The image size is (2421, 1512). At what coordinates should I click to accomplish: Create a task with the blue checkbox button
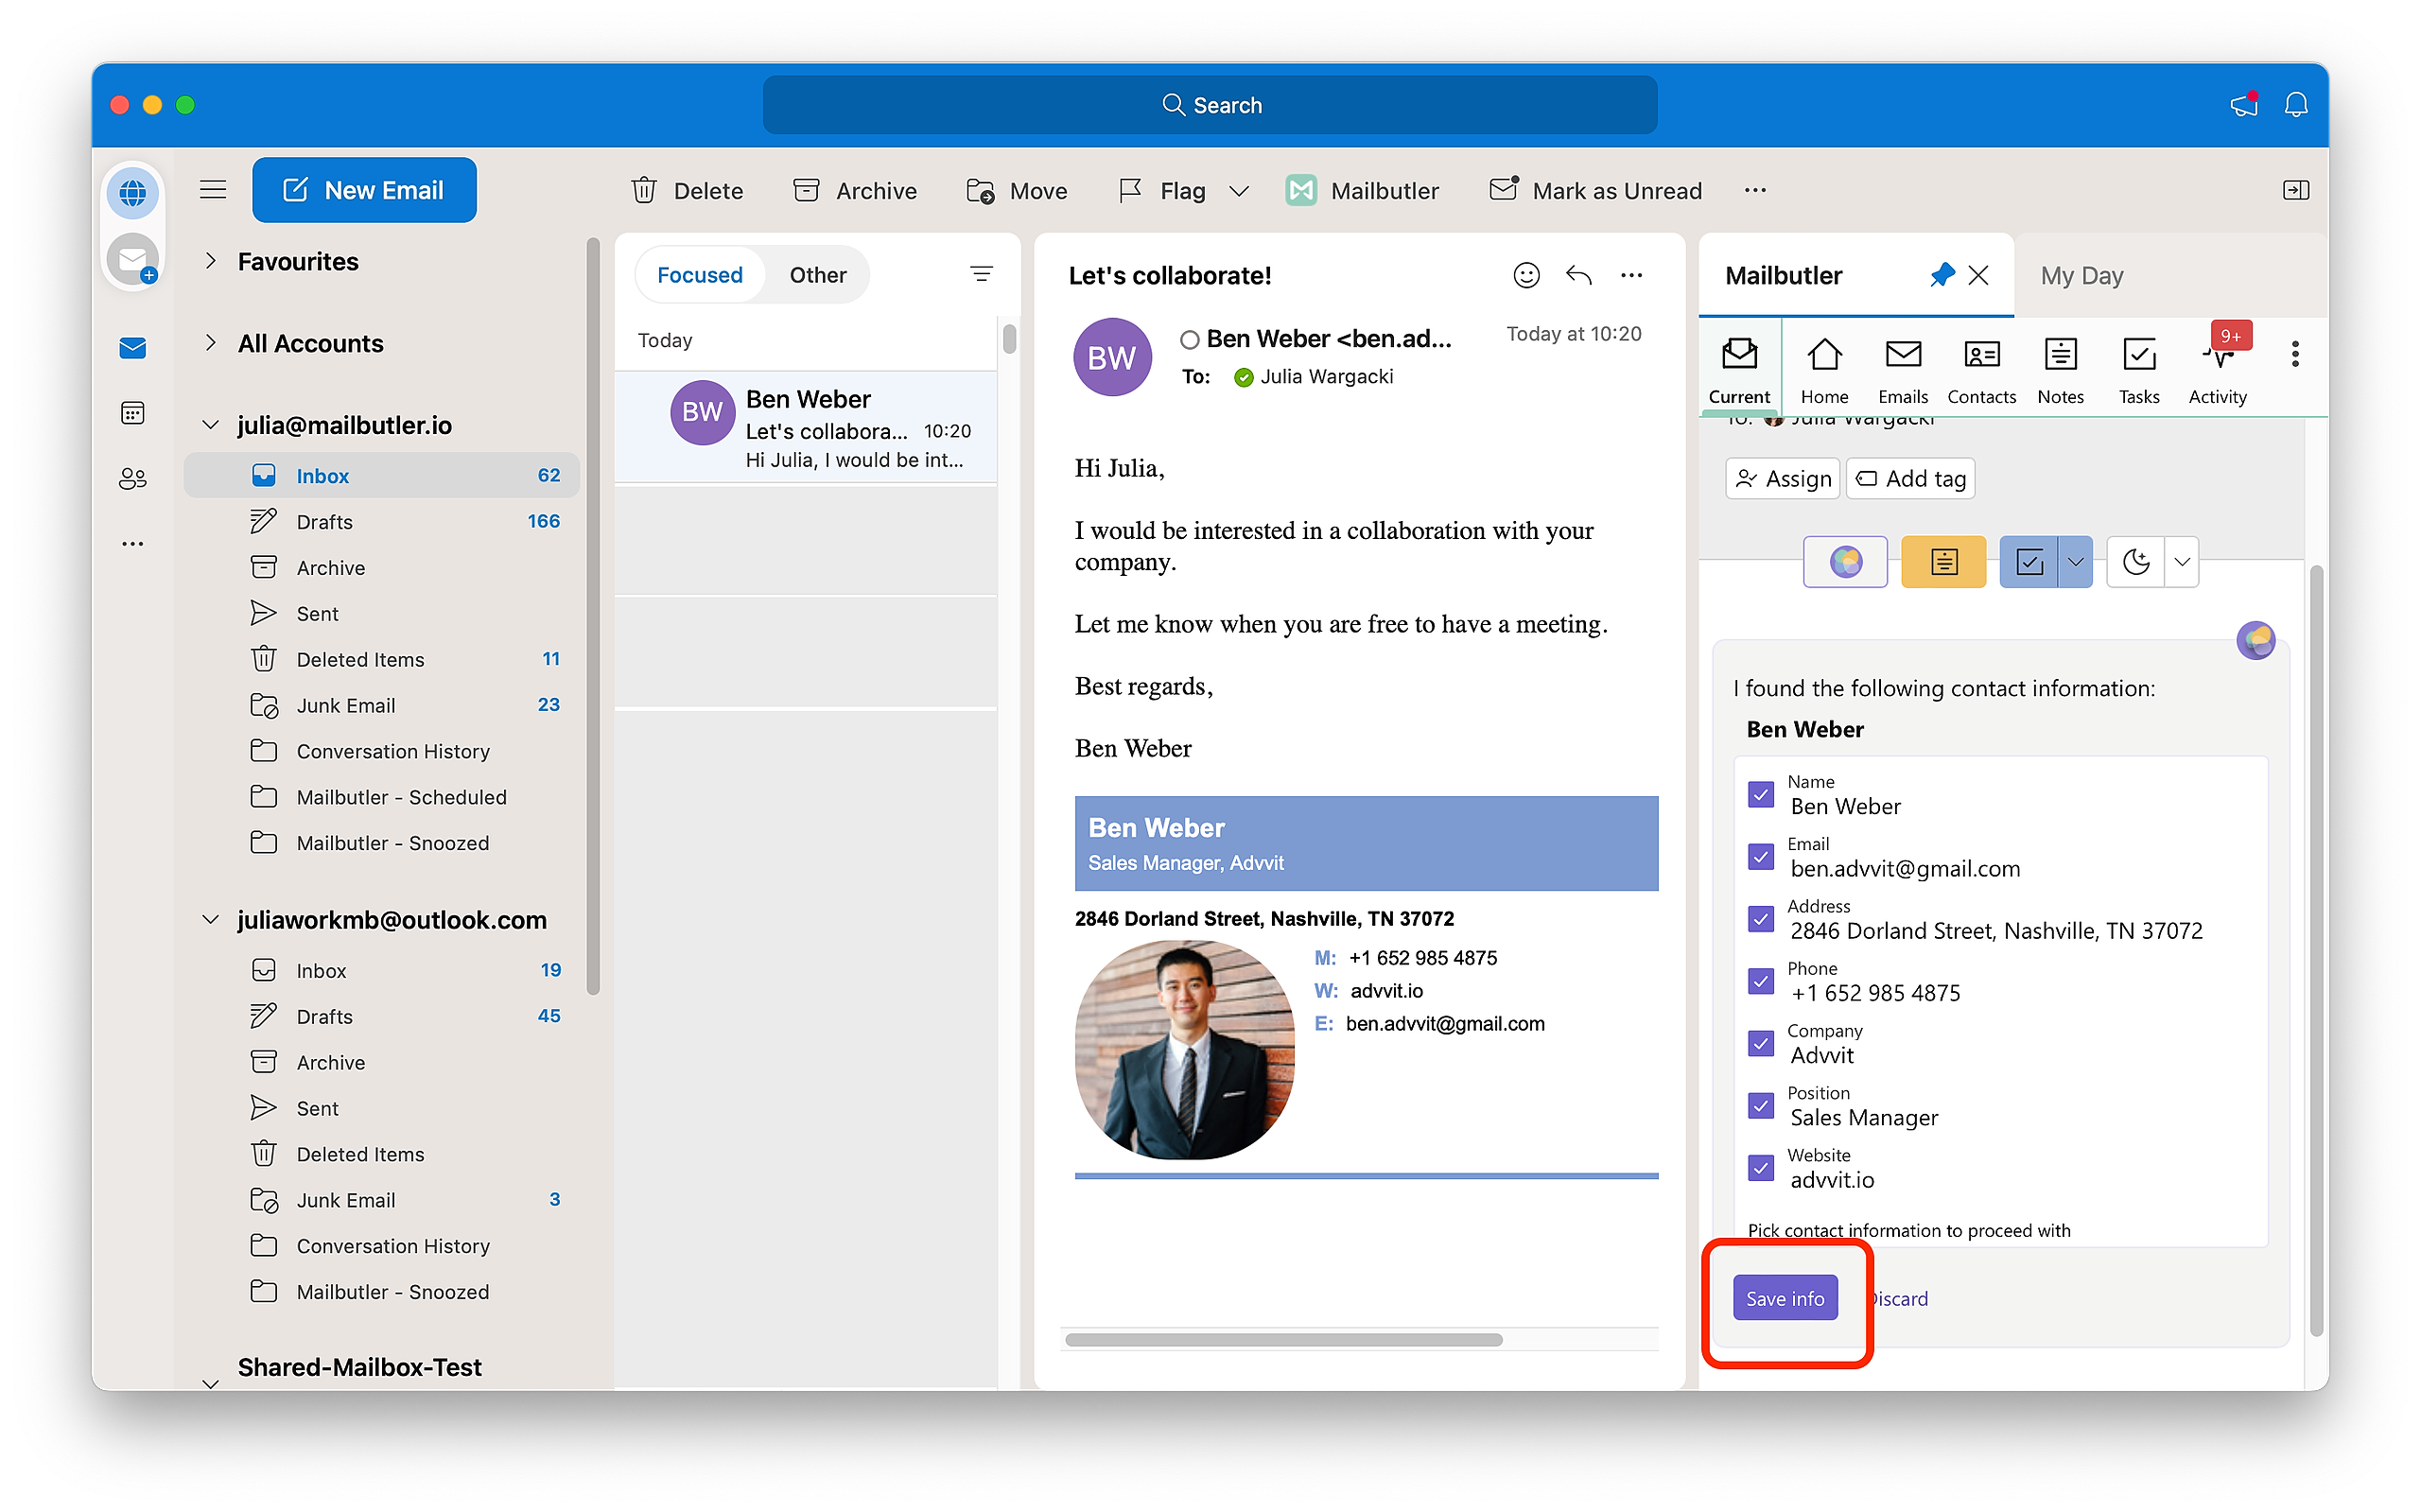(x=2029, y=562)
